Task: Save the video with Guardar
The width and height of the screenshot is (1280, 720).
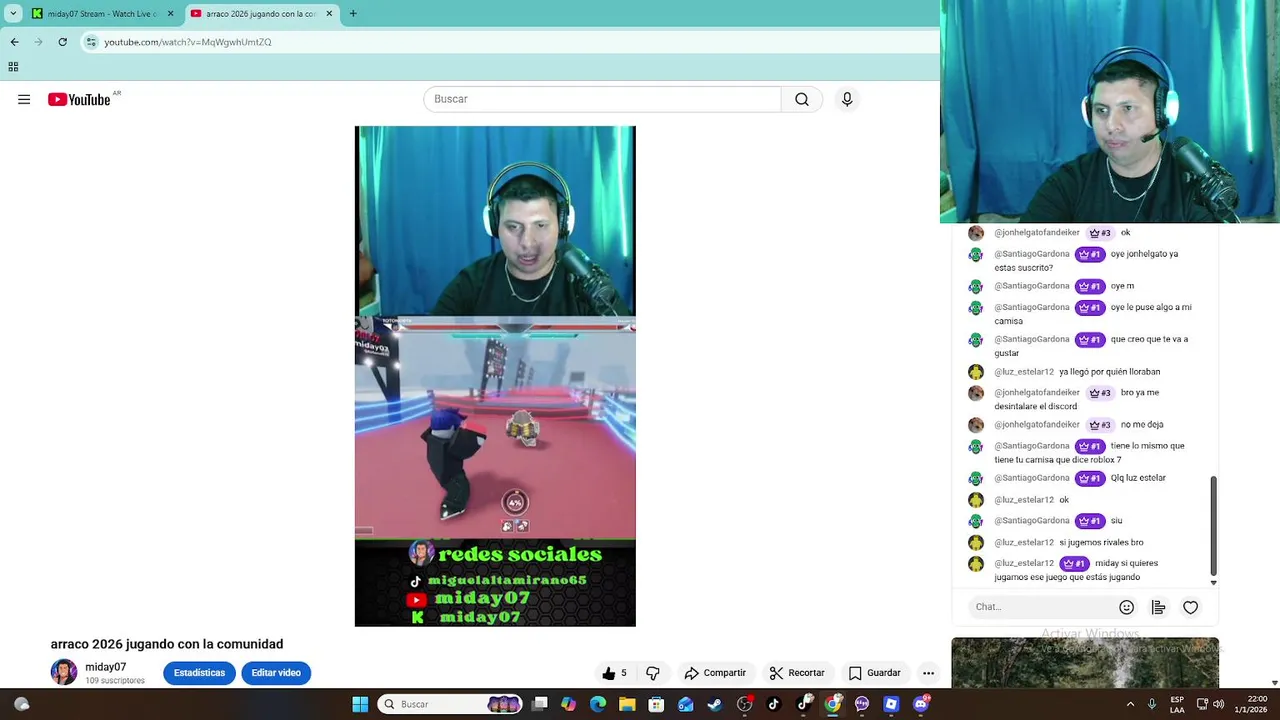Action: click(874, 673)
